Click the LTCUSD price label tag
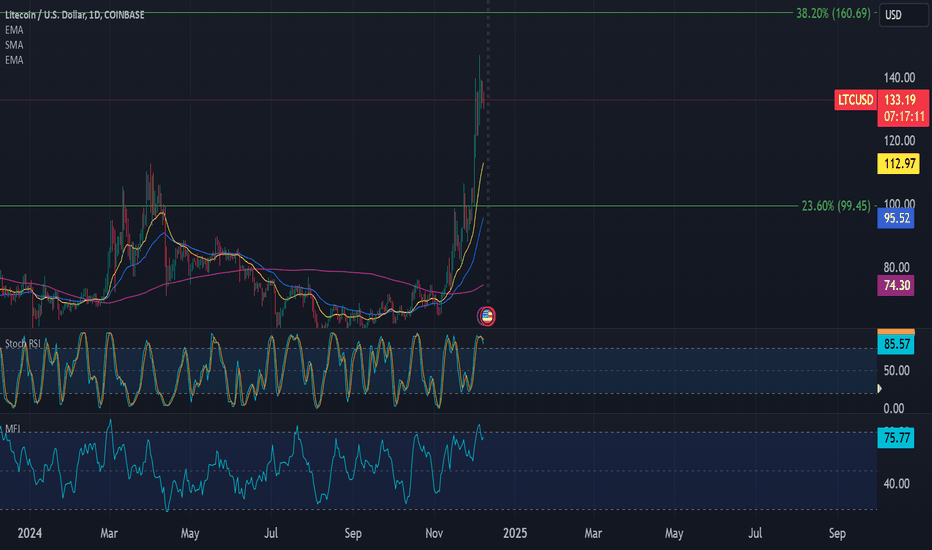The width and height of the screenshot is (932, 550). point(855,100)
